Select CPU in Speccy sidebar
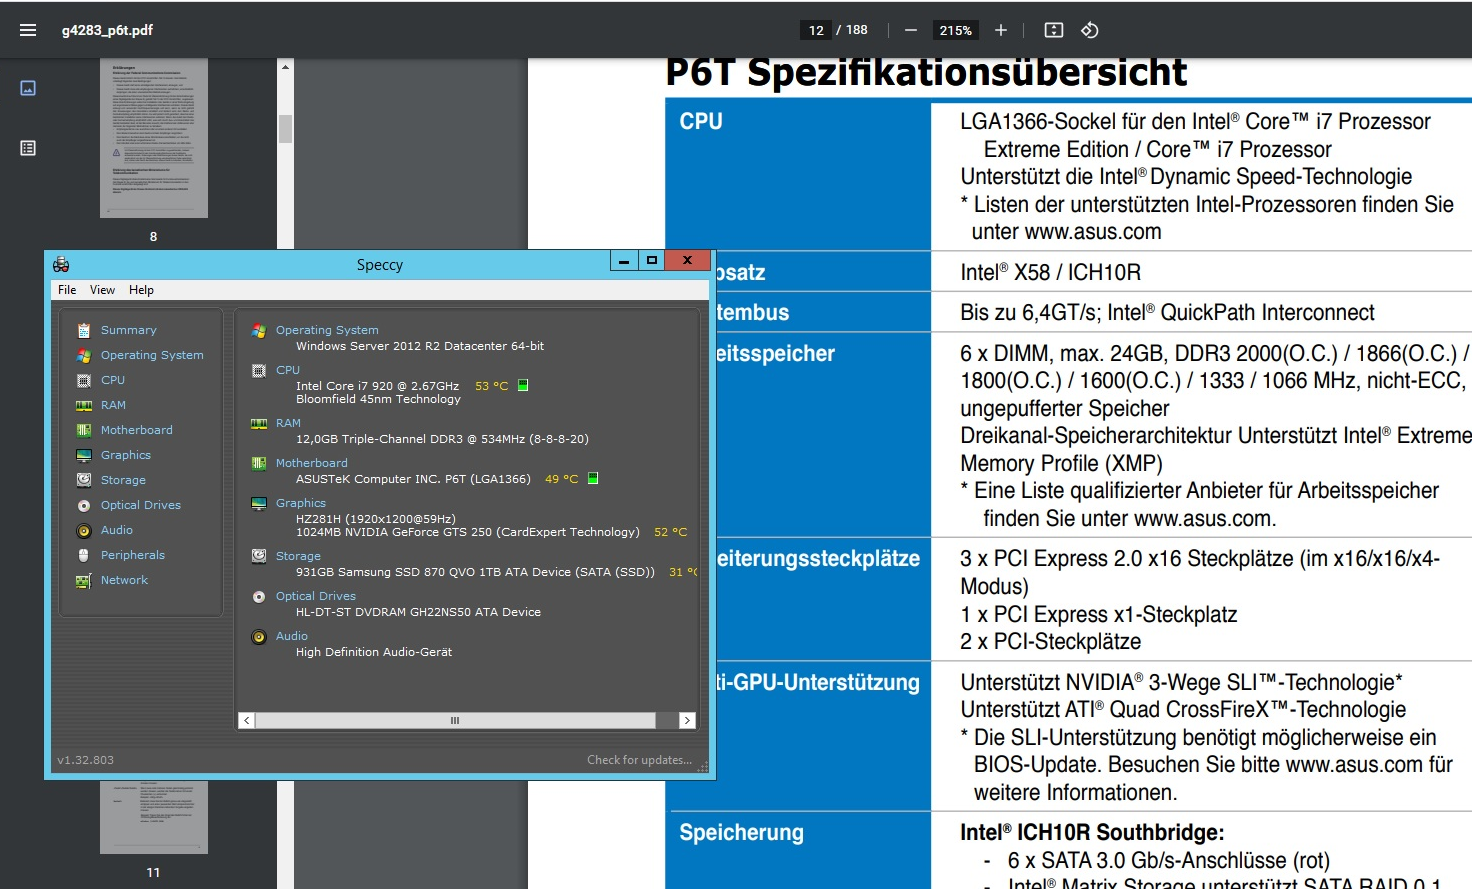Viewport: 1472px width, 889px height. 113,380
